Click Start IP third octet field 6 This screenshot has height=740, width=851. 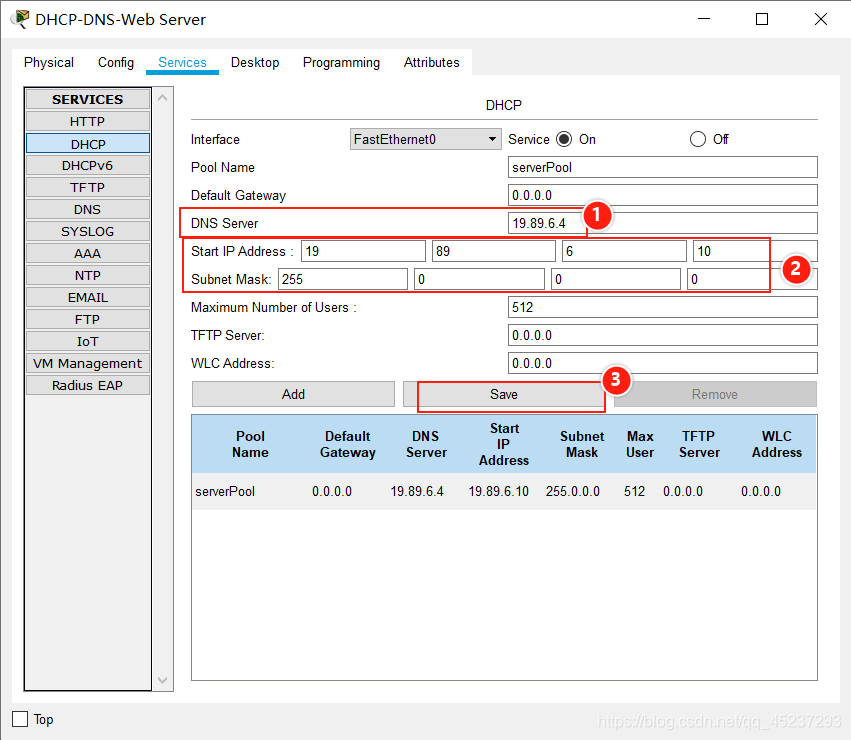pos(624,251)
